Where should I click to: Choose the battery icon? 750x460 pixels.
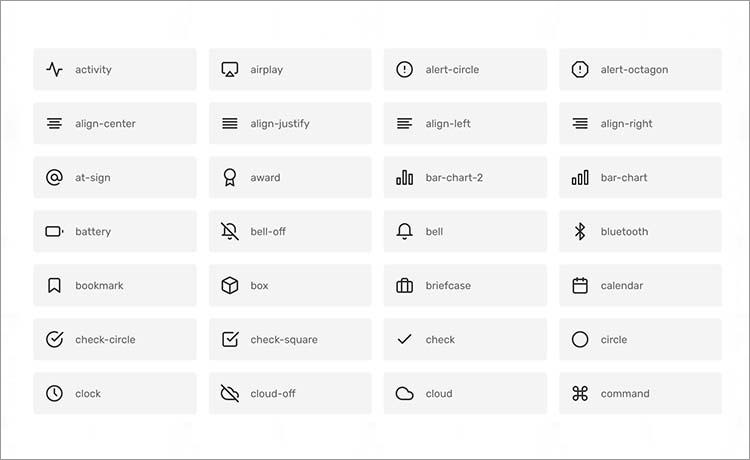pos(54,232)
